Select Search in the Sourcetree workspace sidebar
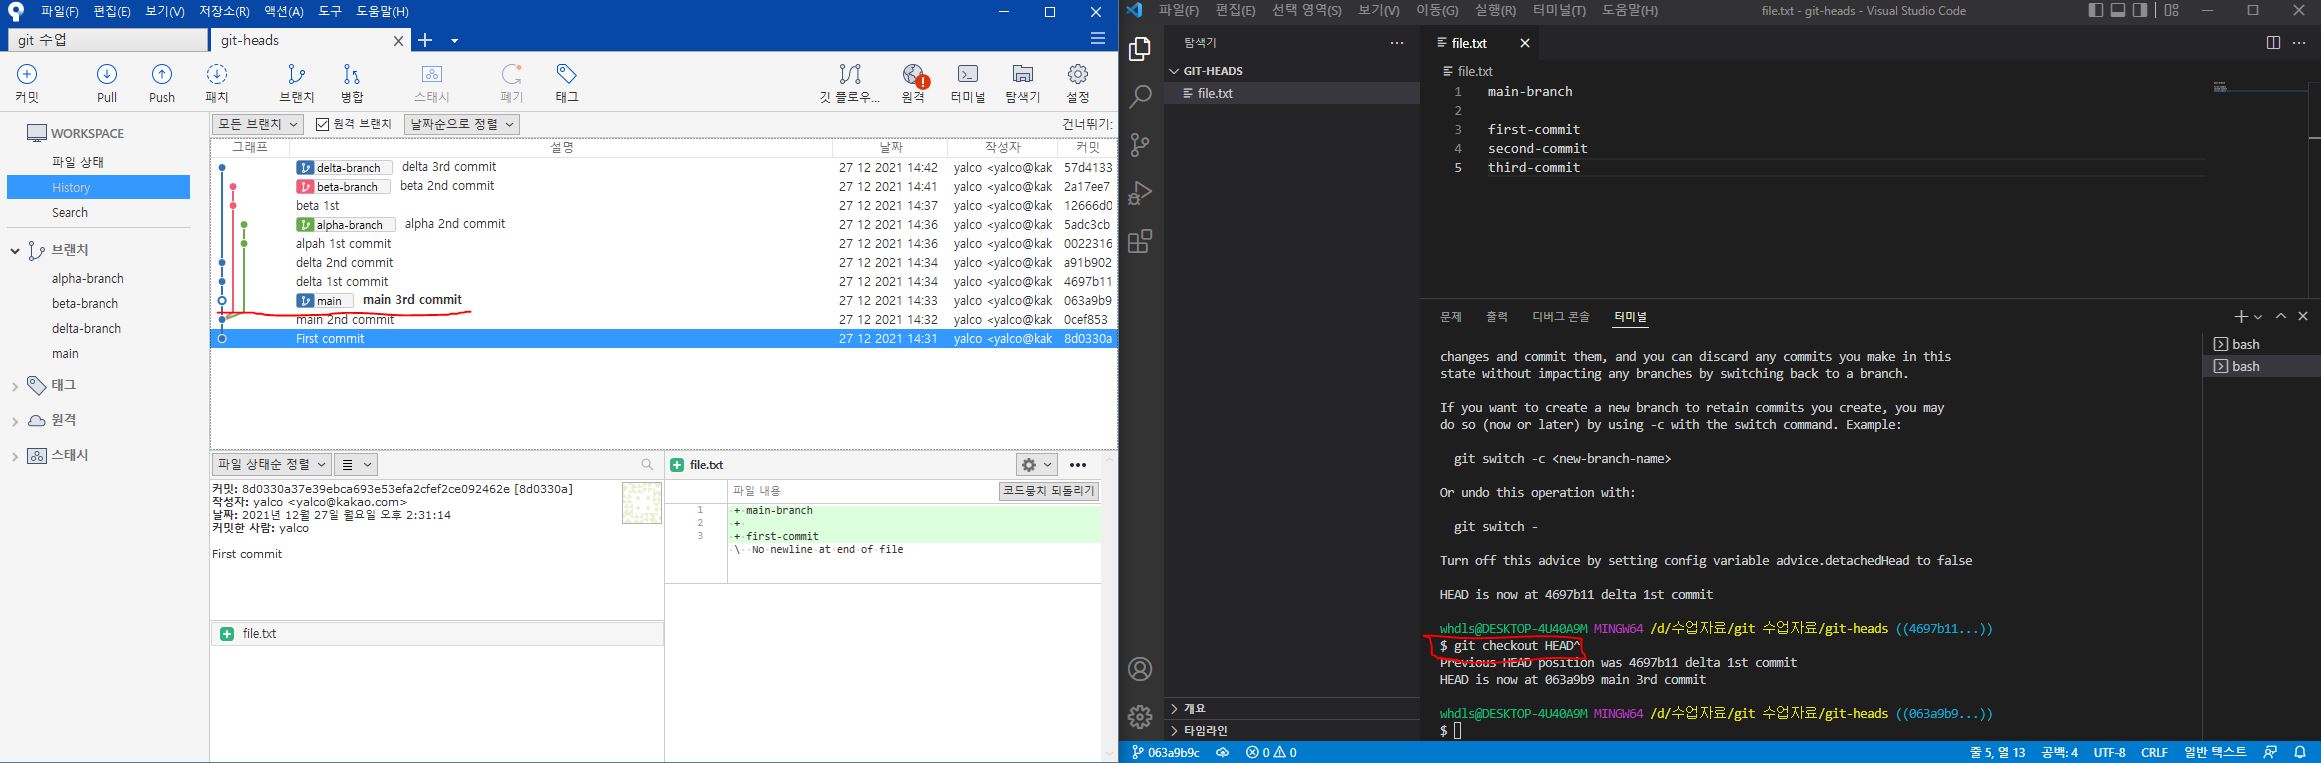This screenshot has height=763, width=2321. (x=70, y=213)
